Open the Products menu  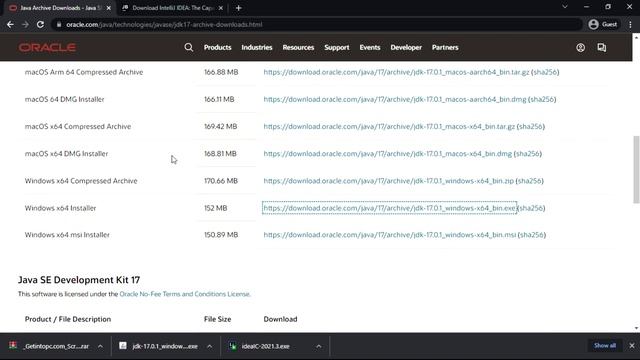(218, 47)
